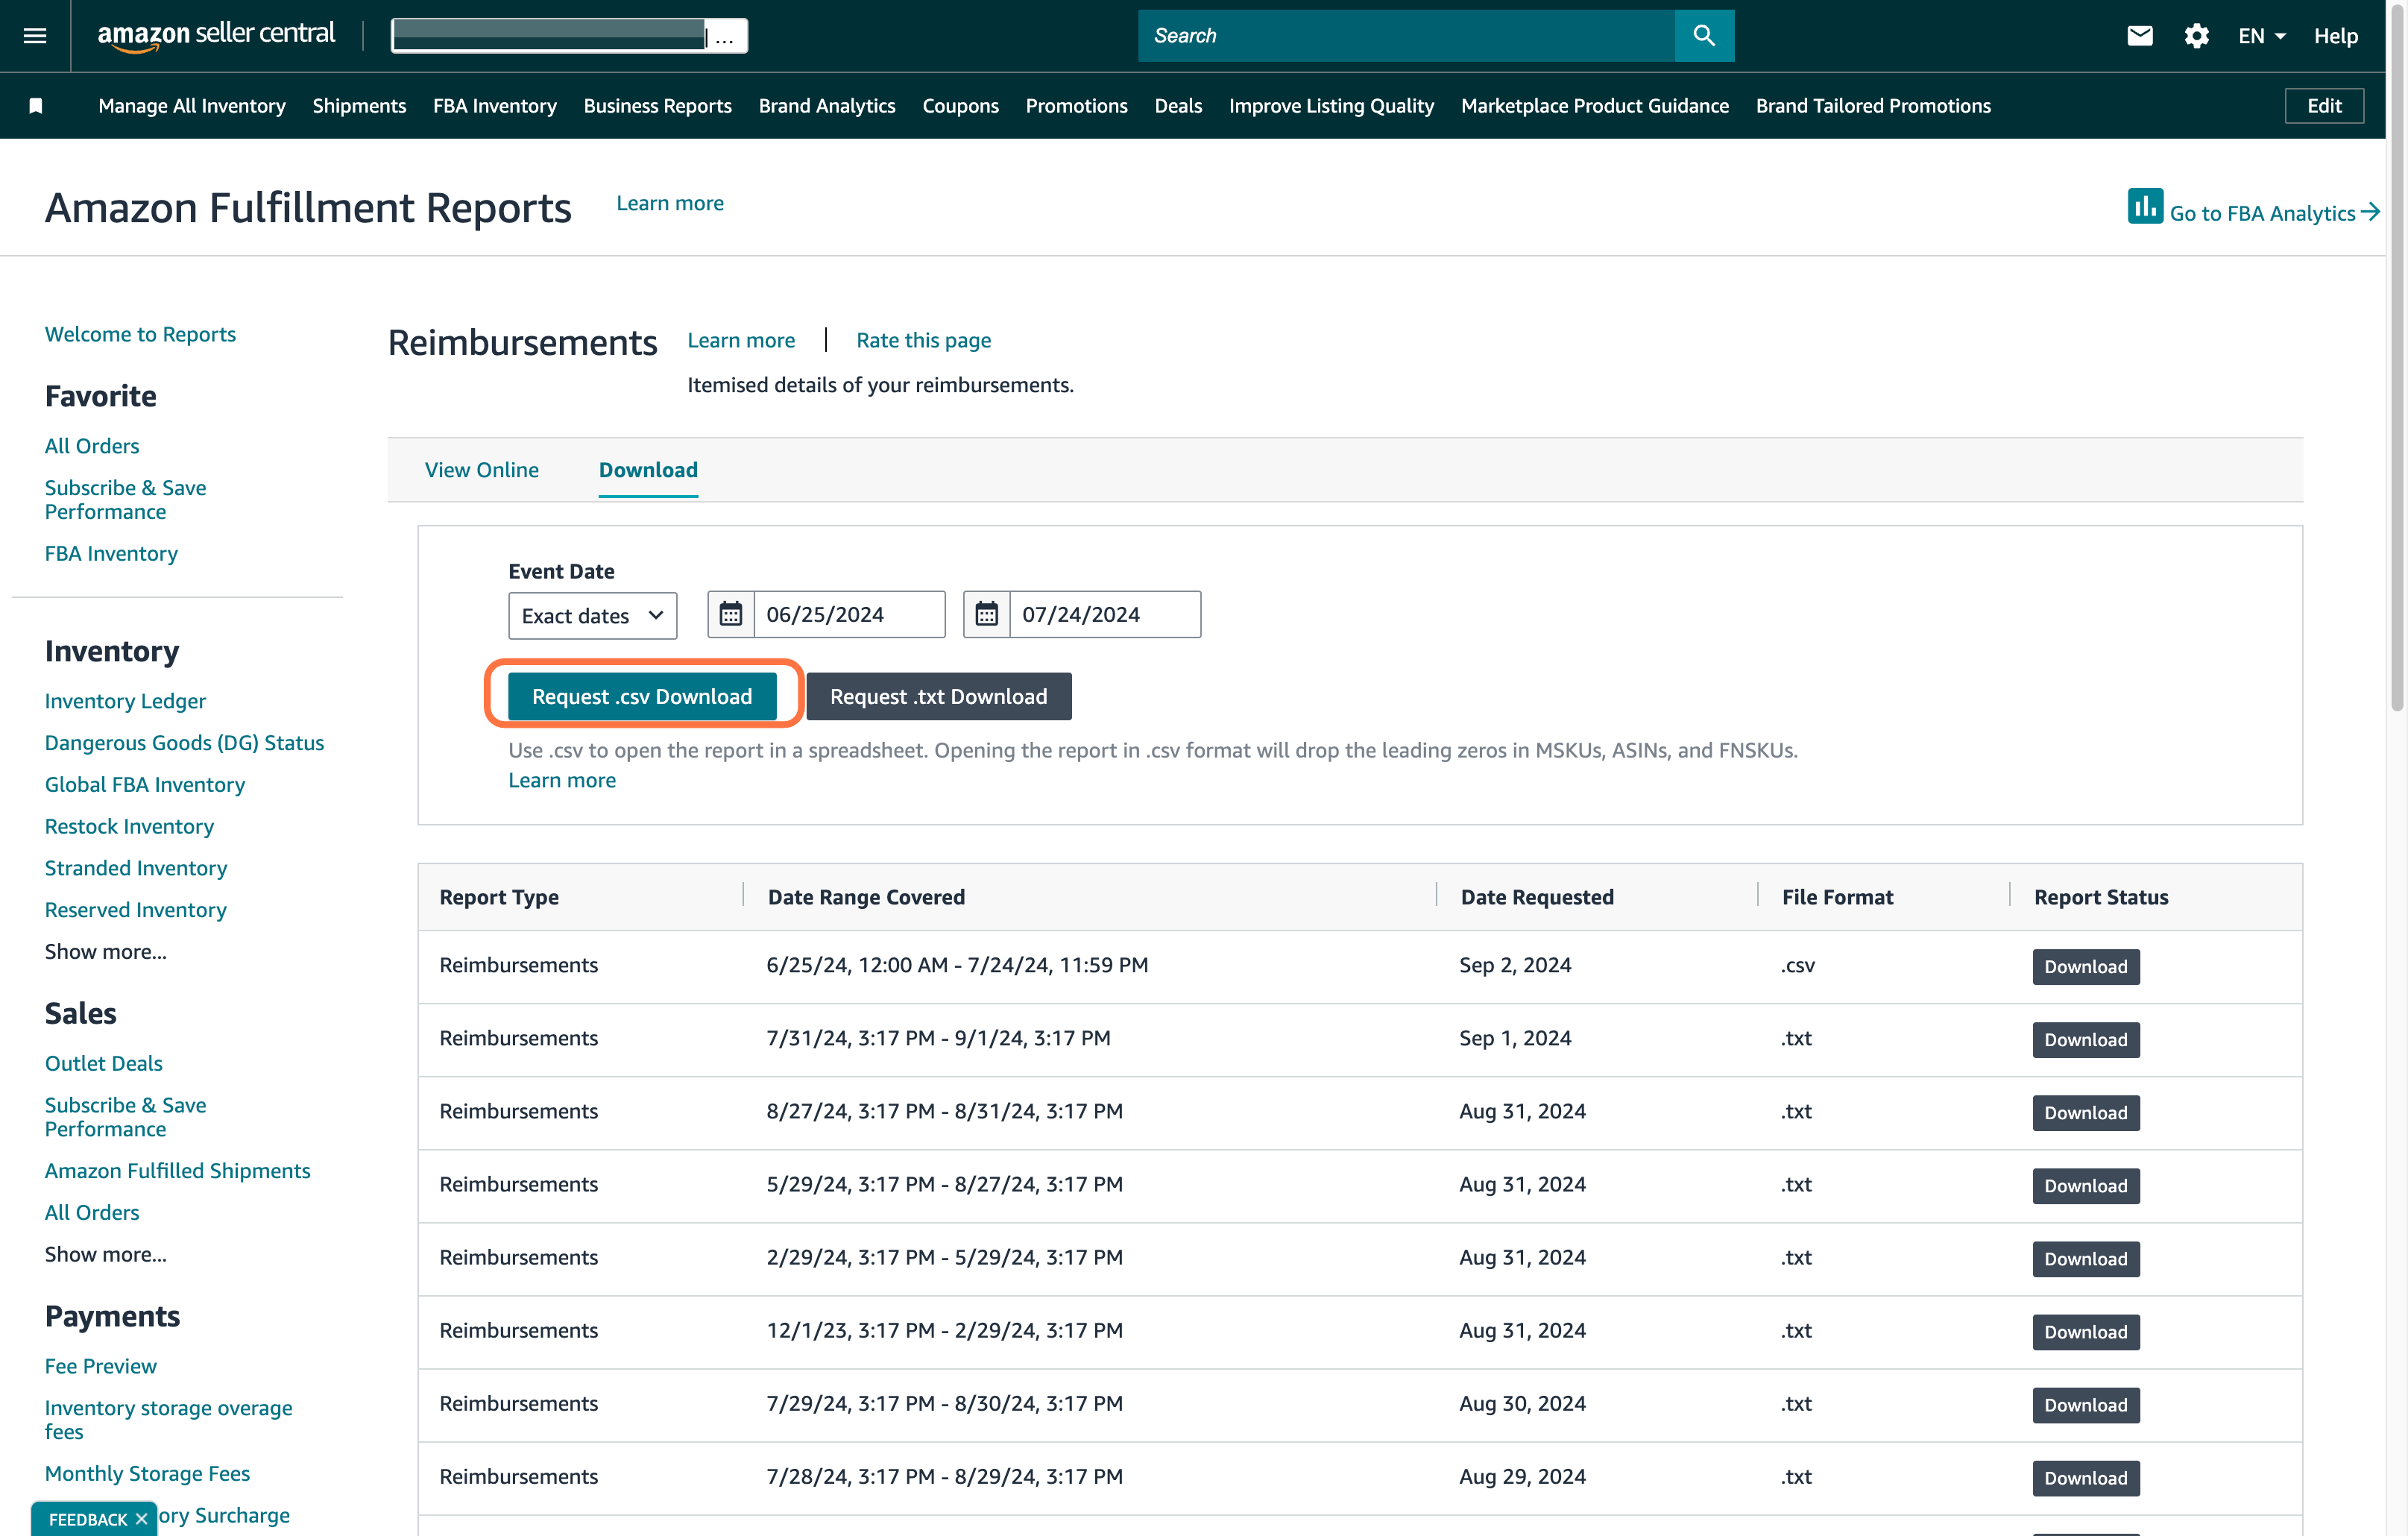Open the messages envelope icon

2139,36
